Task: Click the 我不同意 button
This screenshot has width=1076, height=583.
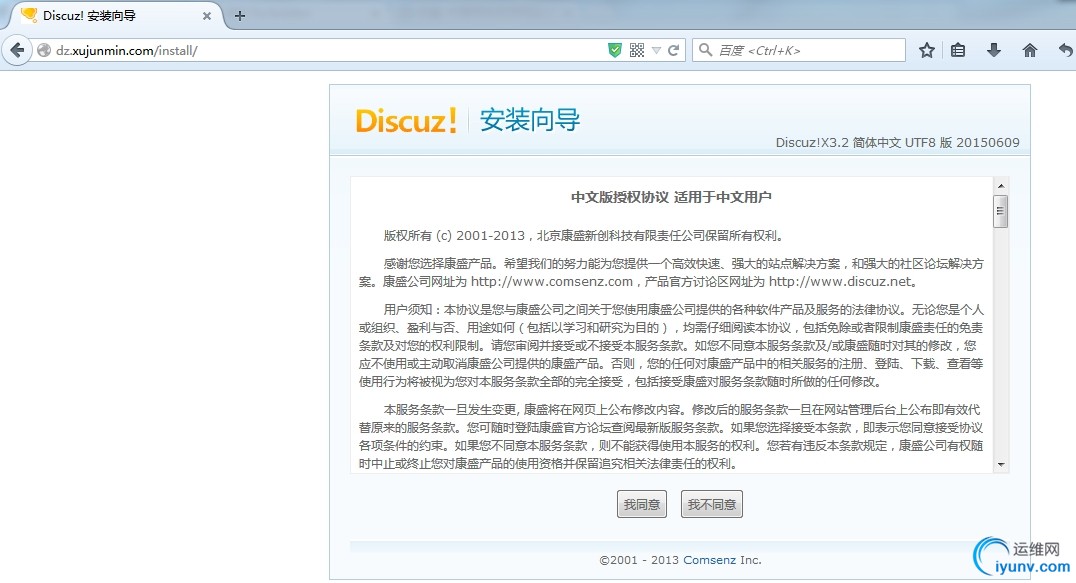Action: click(712, 504)
